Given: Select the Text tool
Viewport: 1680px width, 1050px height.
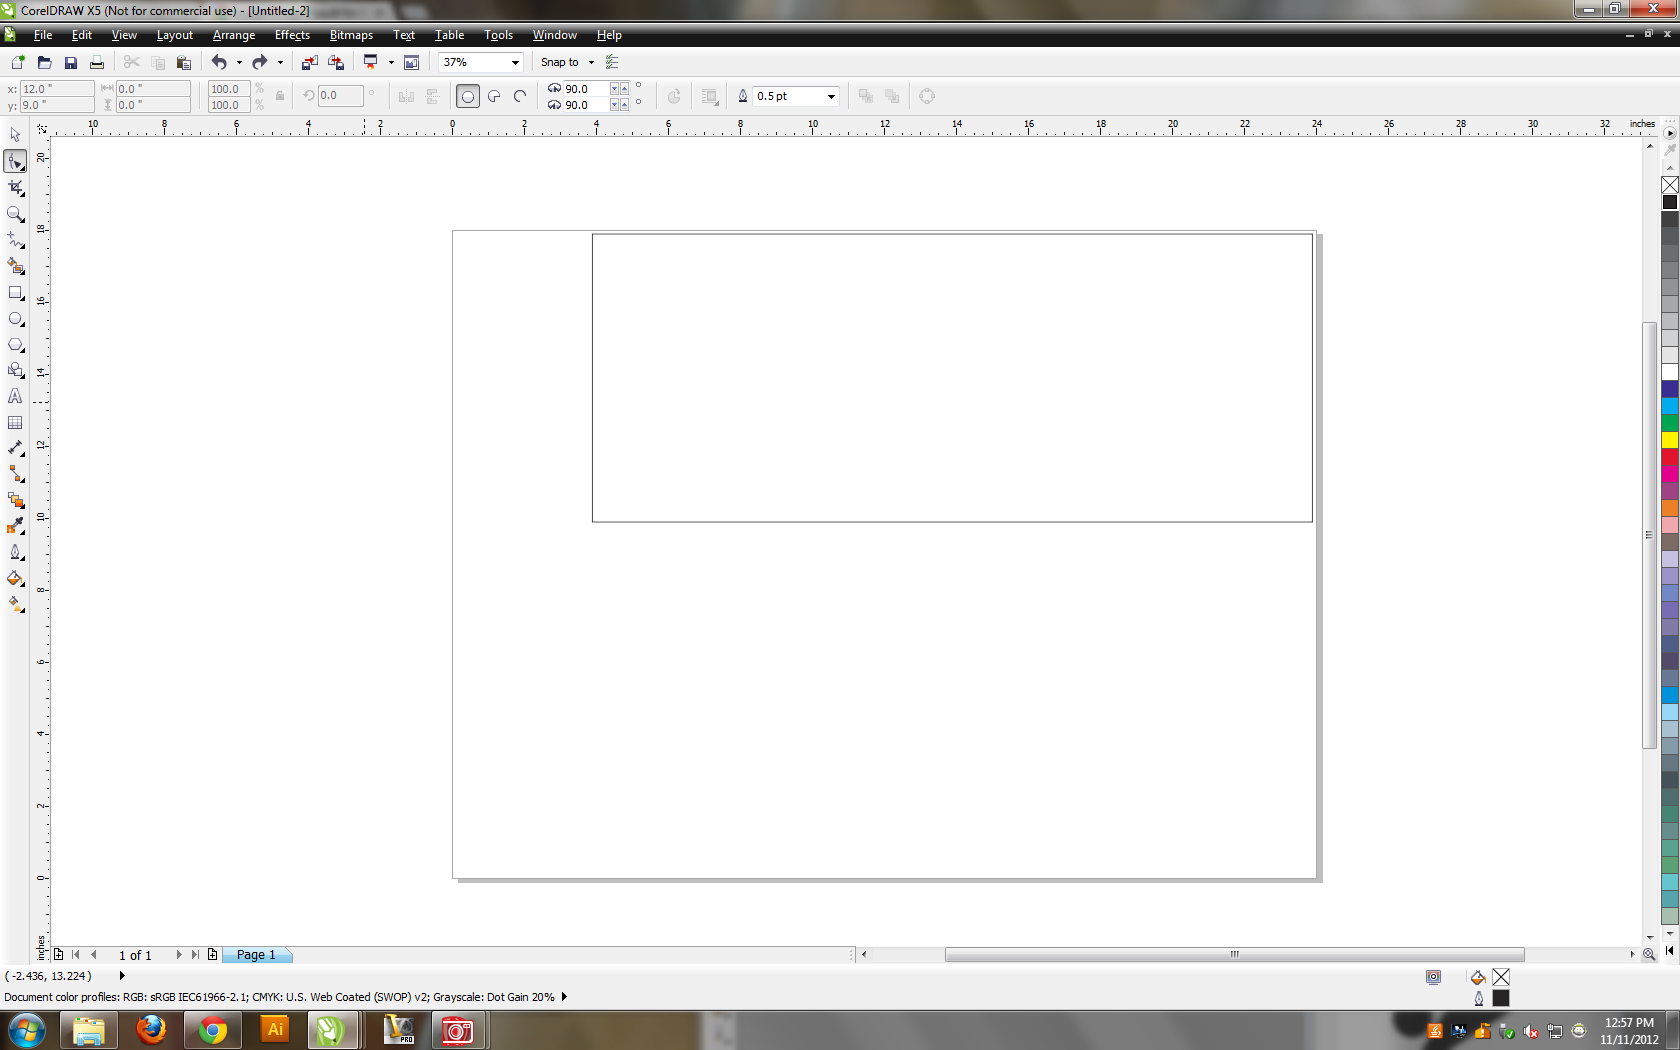Looking at the screenshot, I should (15, 396).
